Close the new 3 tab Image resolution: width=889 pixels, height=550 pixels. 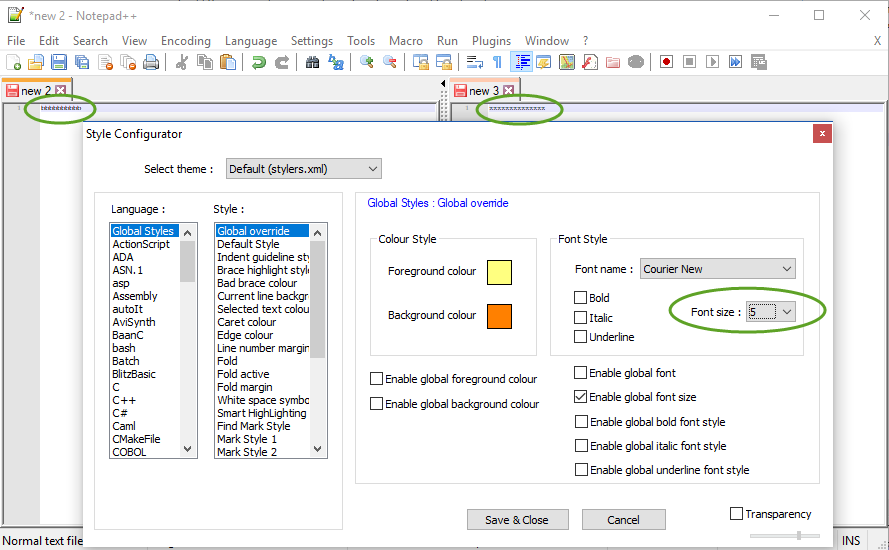[x=509, y=90]
